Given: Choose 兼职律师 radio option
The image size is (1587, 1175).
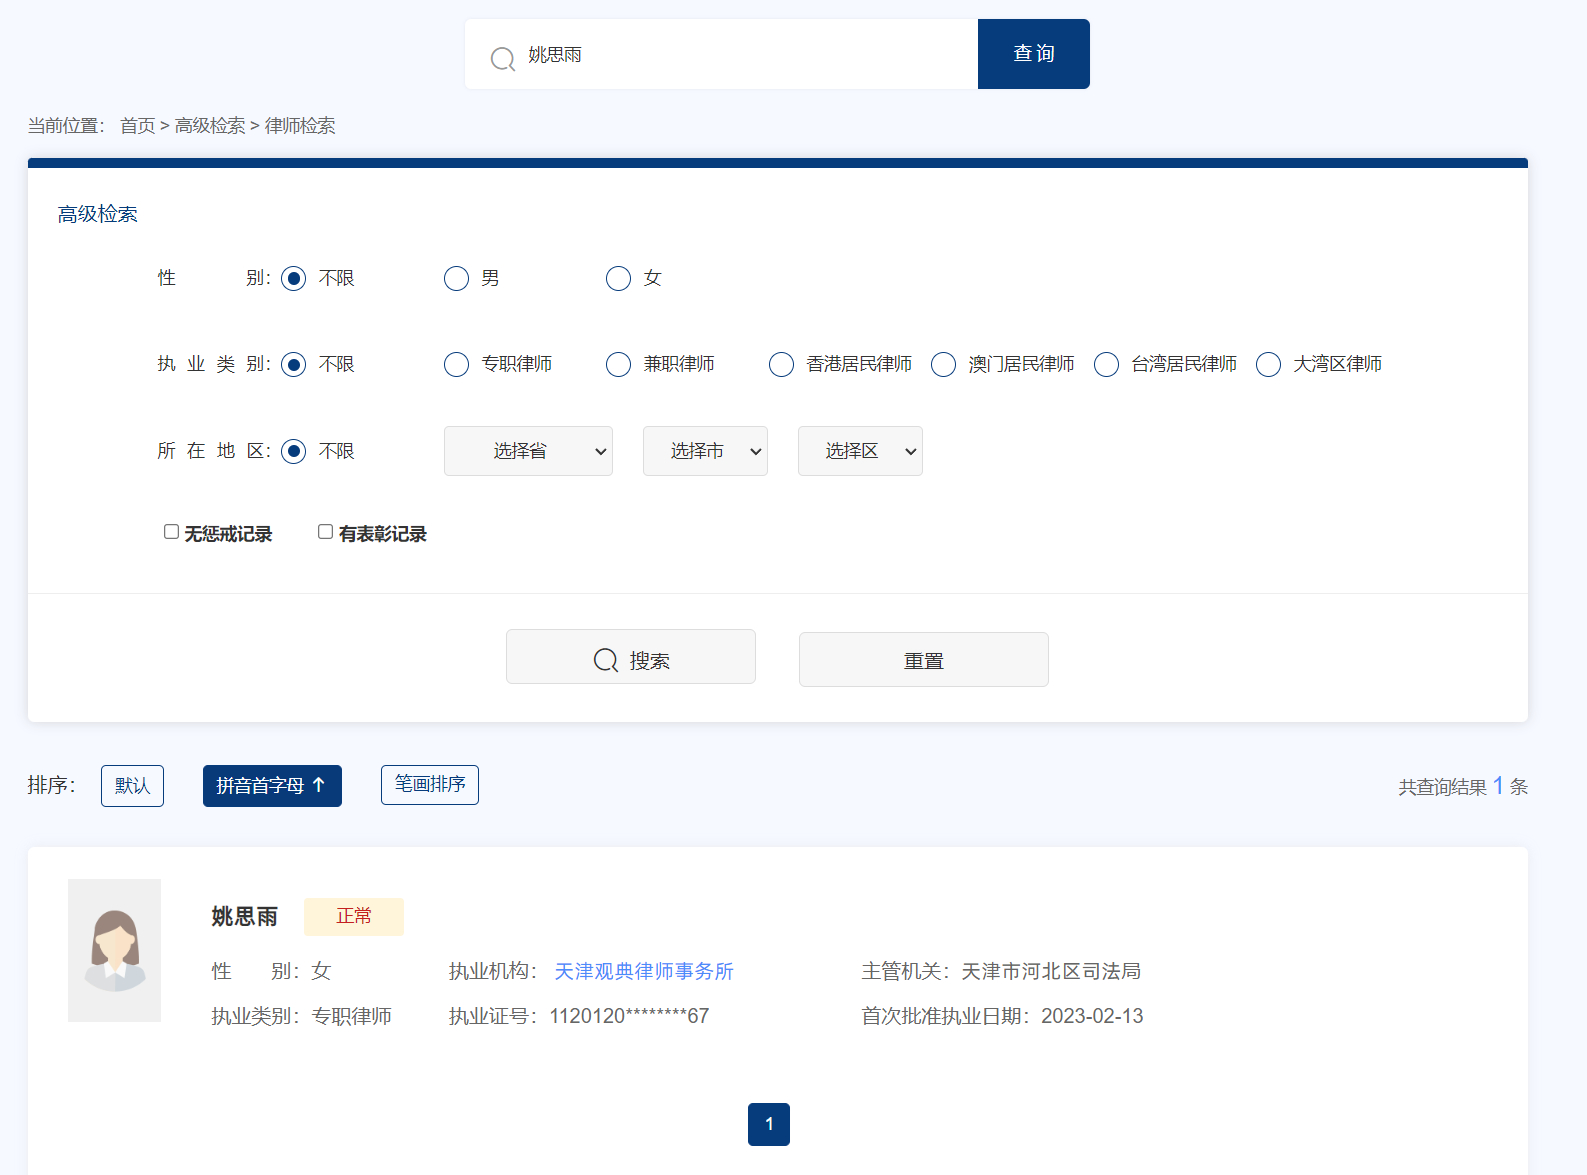Looking at the screenshot, I should point(618,364).
